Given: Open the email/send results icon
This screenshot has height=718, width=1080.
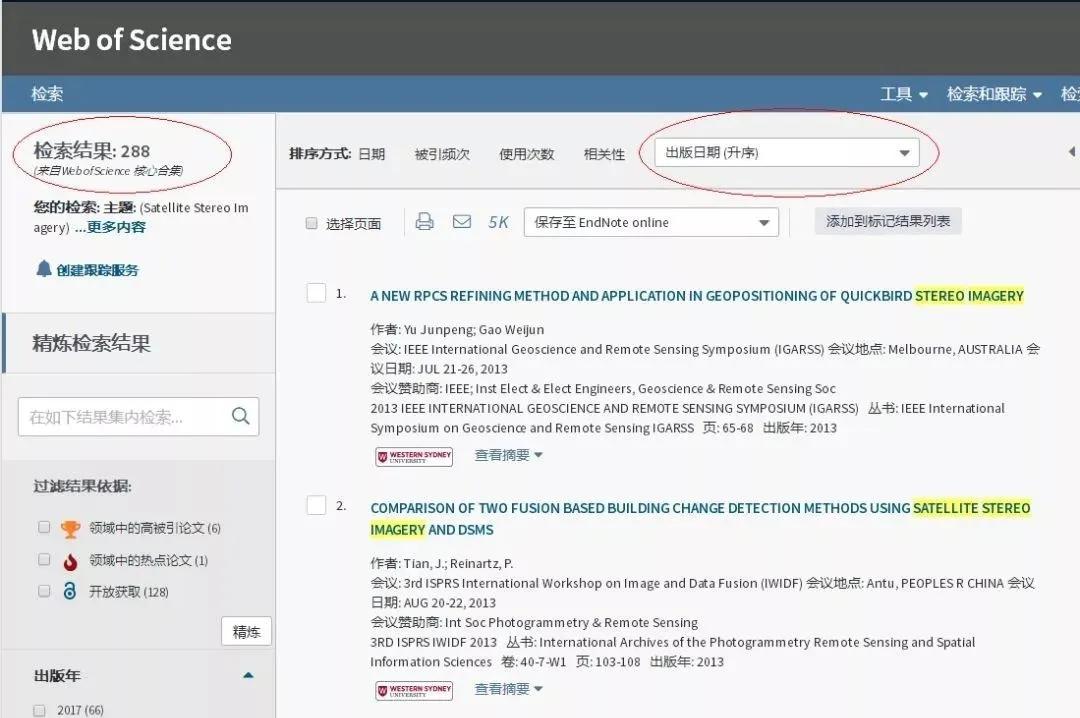Looking at the screenshot, I should point(461,222).
